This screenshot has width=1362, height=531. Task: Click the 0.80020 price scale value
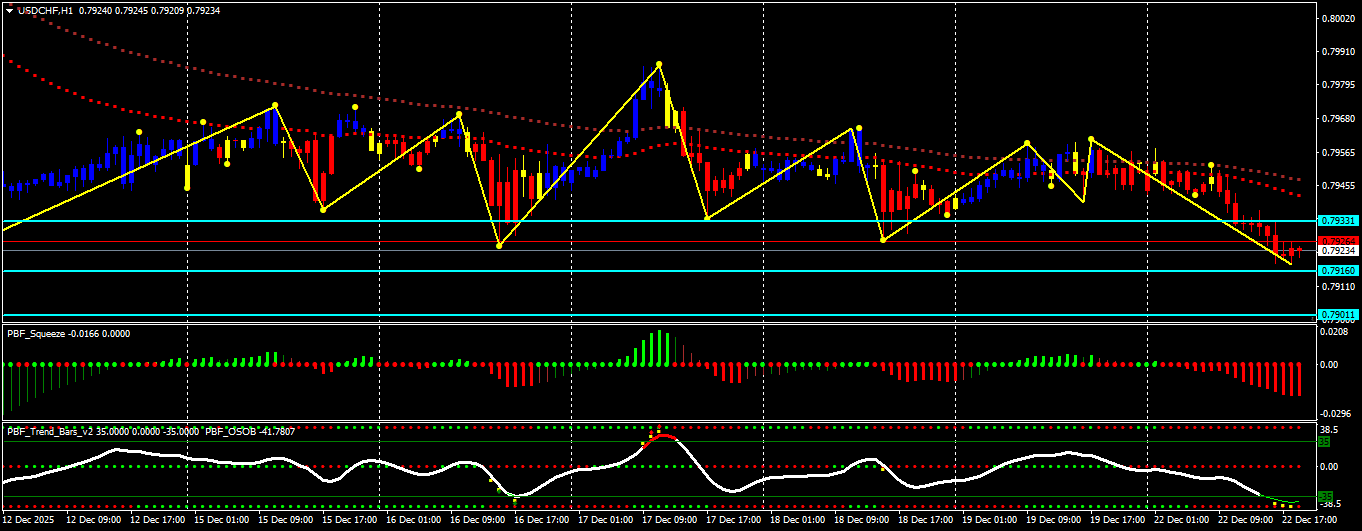1338,18
